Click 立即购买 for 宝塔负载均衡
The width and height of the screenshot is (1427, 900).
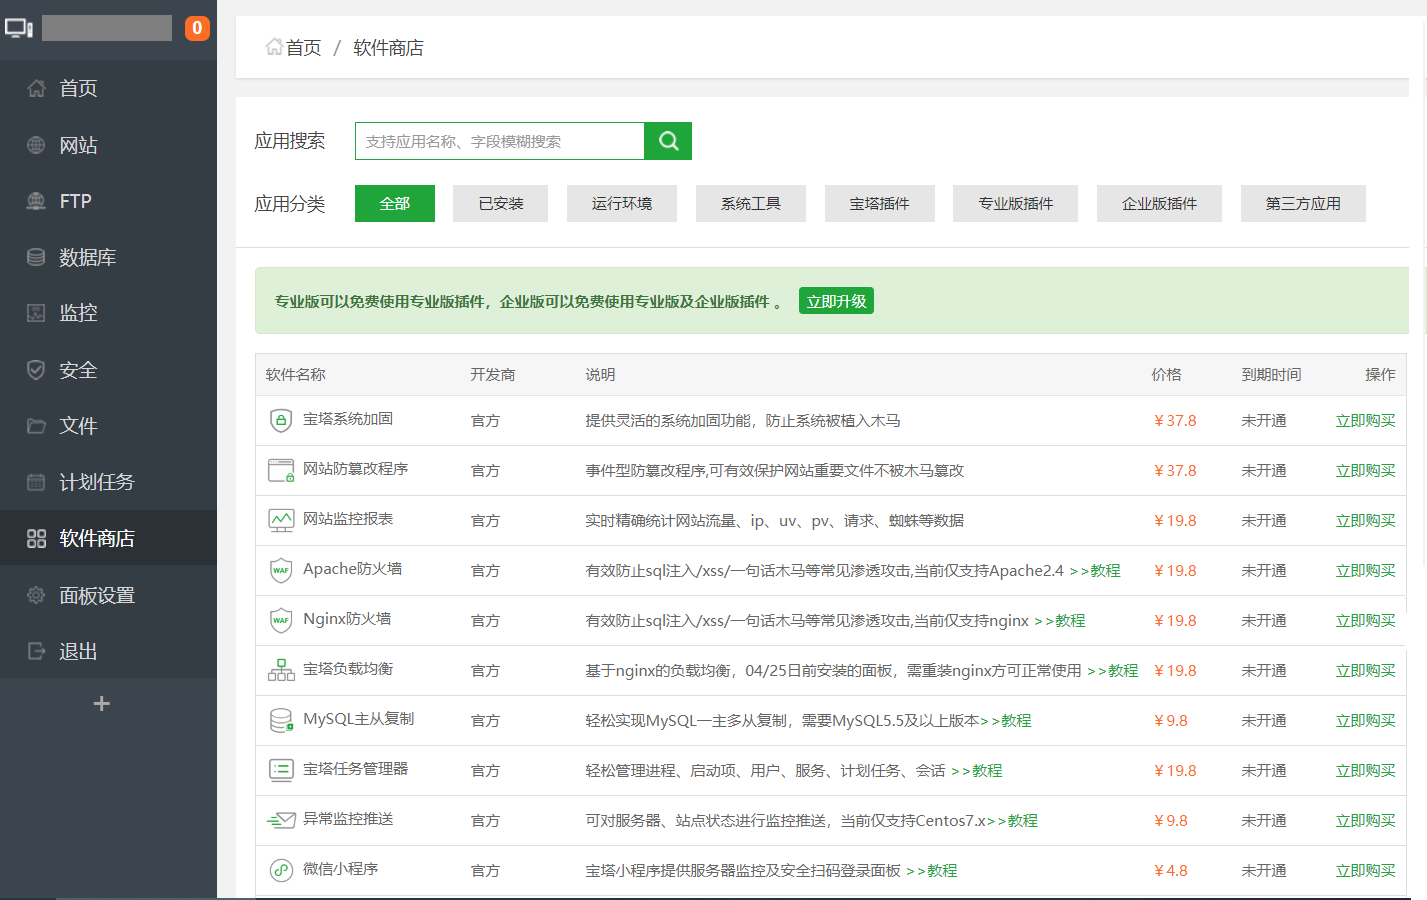pos(1365,671)
